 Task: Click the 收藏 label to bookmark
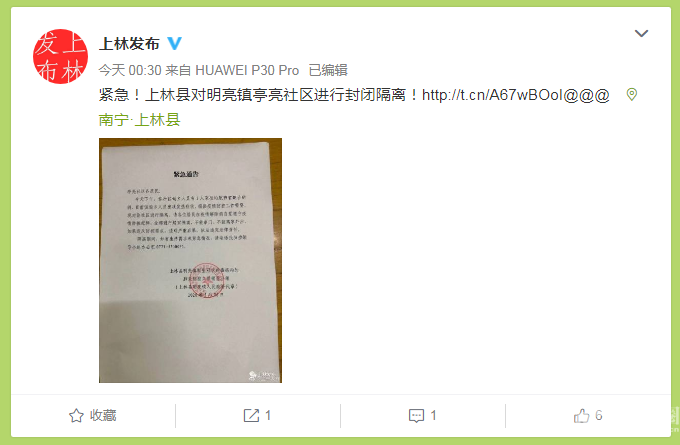click(103, 416)
